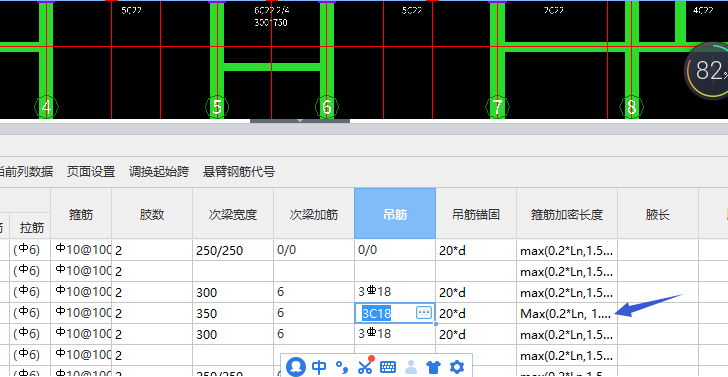Click 0/0 cell under 吊筋 column

click(x=395, y=250)
